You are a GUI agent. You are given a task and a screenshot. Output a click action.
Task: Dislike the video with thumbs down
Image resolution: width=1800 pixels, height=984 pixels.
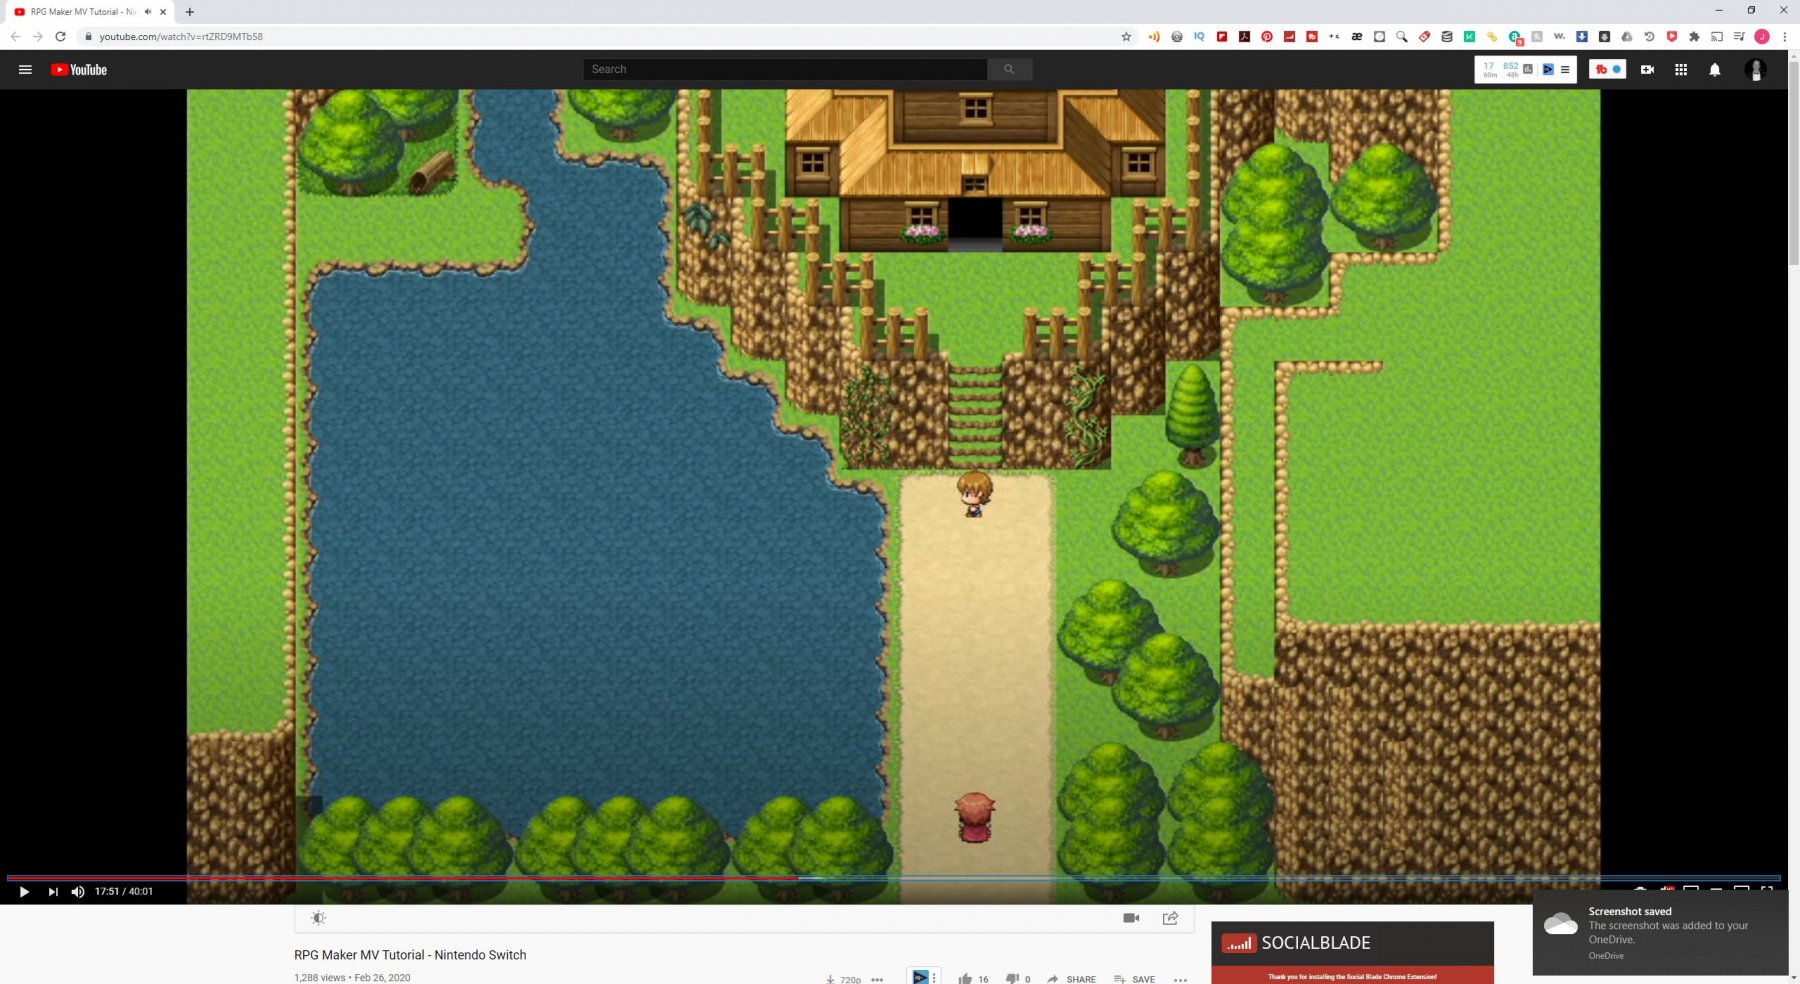pos(1012,979)
